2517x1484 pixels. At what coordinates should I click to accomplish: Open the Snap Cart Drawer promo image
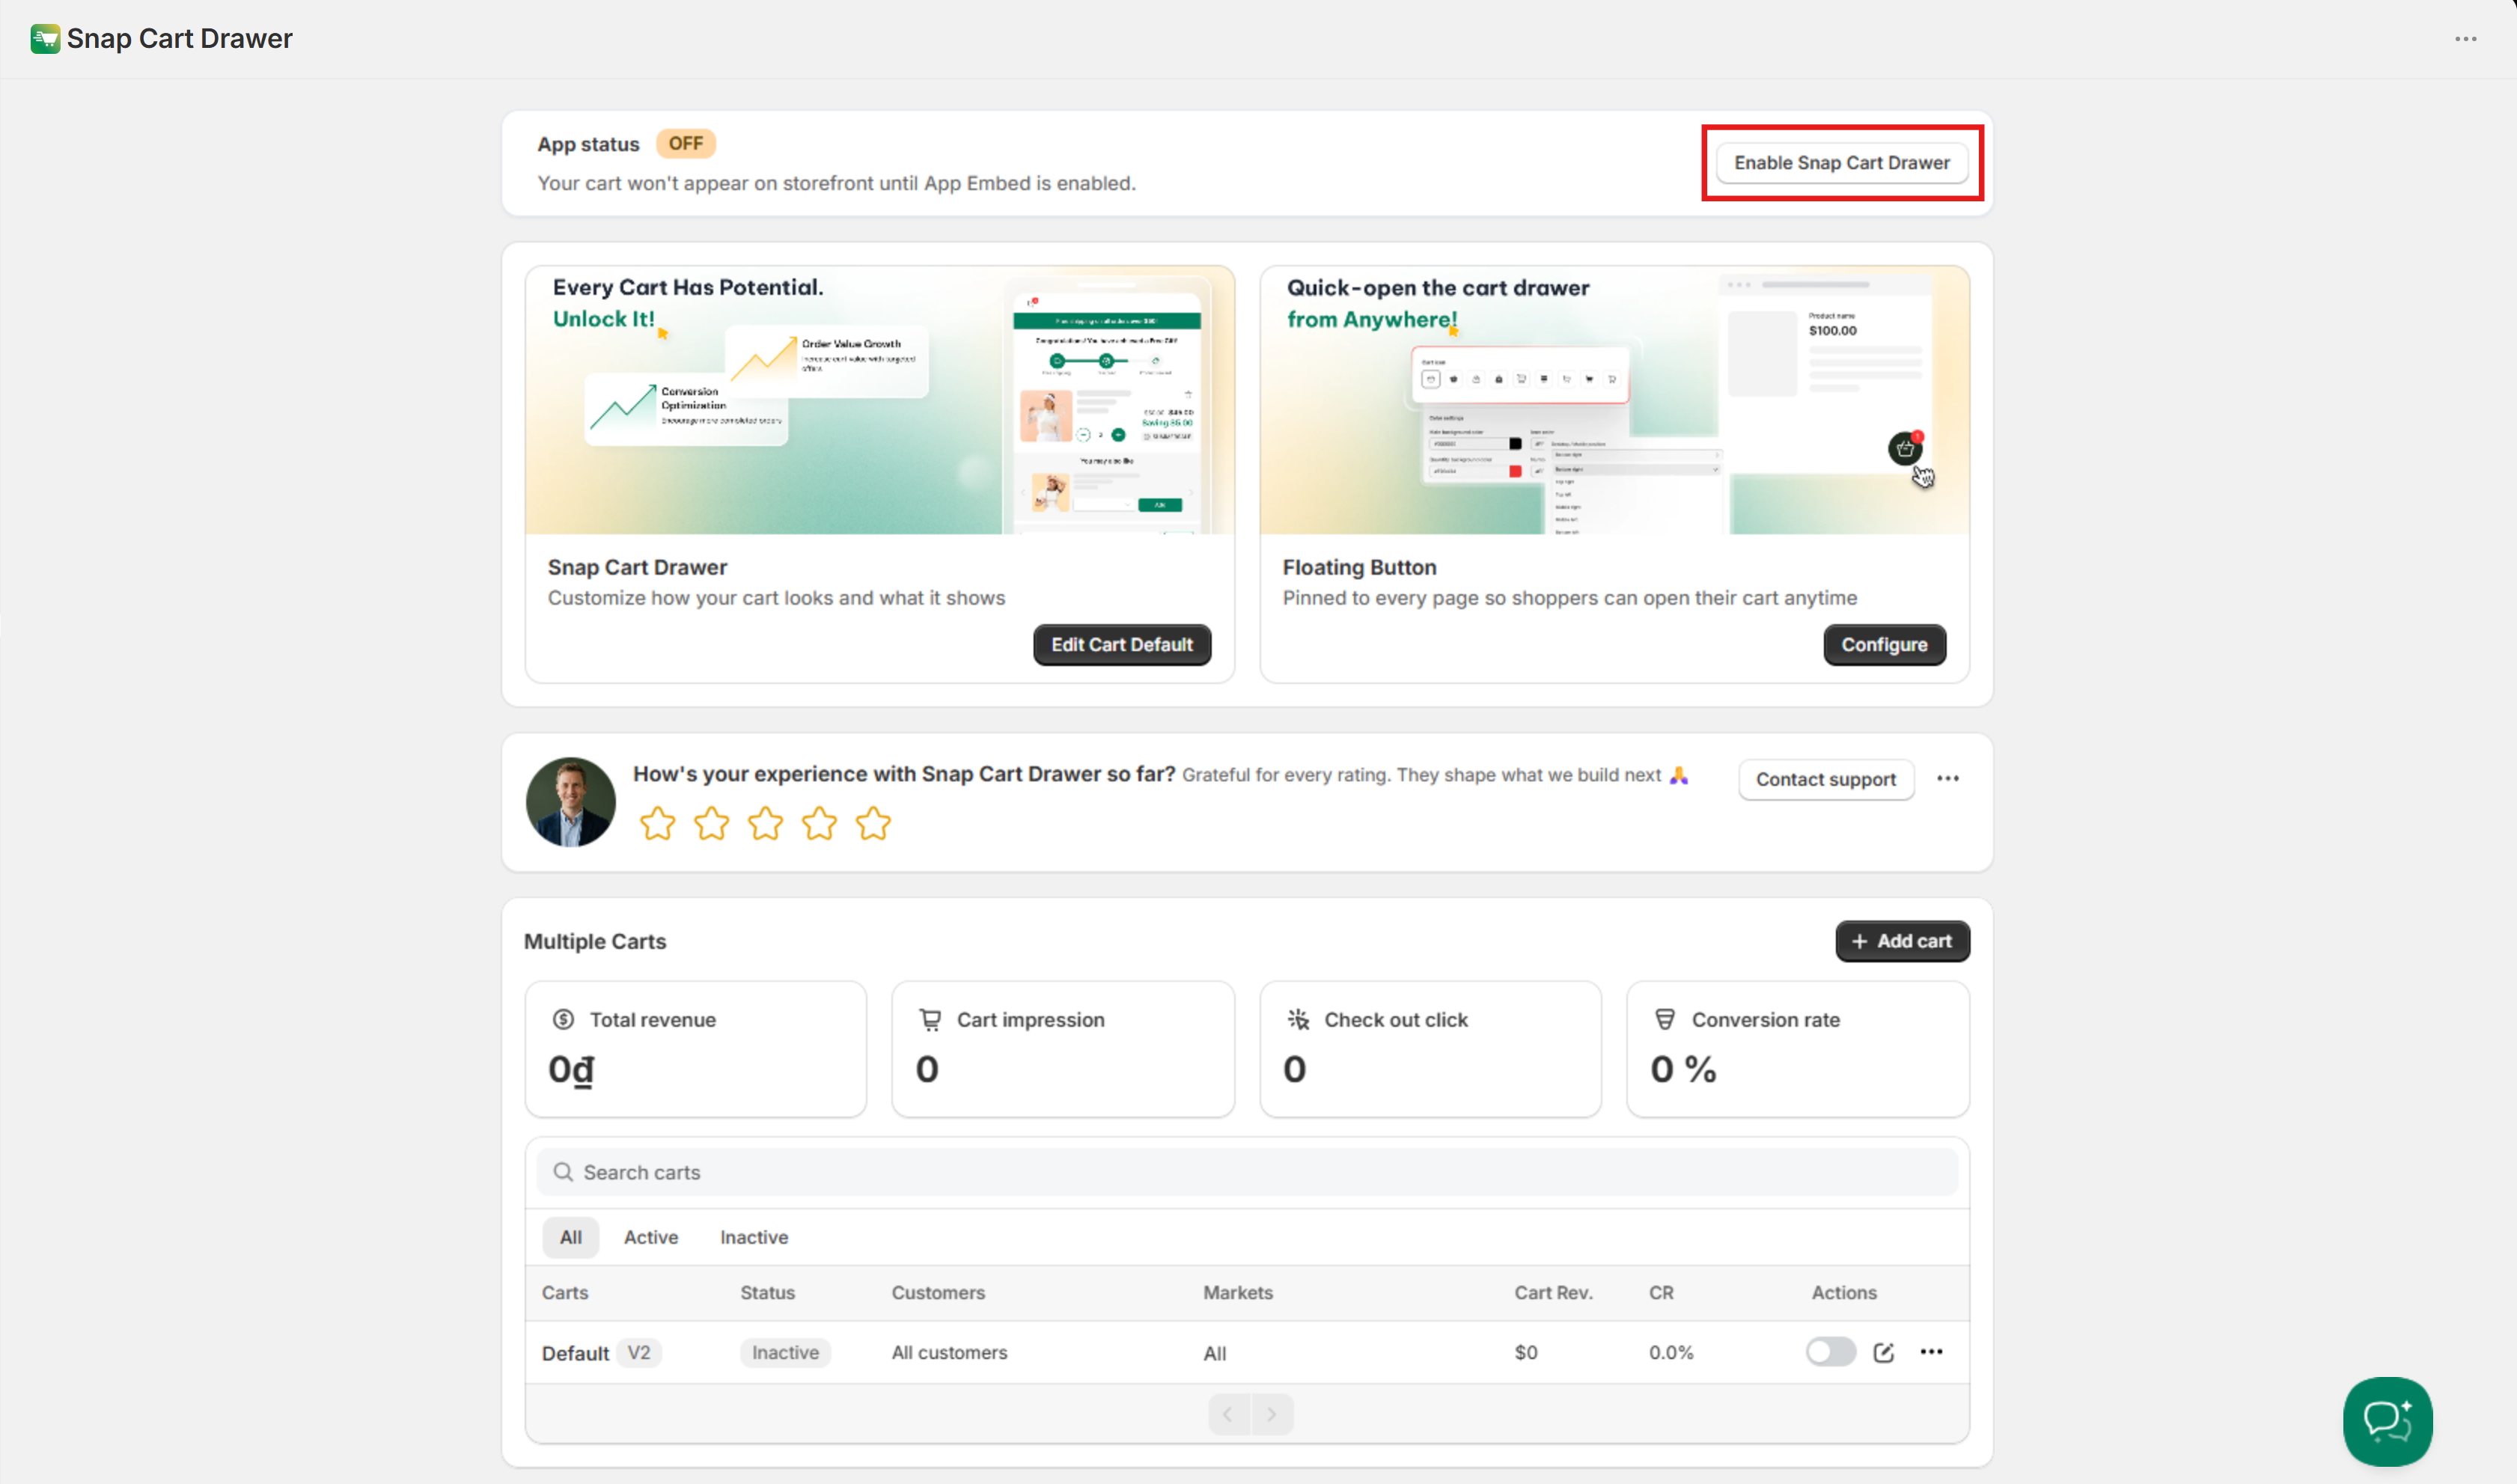(879, 400)
